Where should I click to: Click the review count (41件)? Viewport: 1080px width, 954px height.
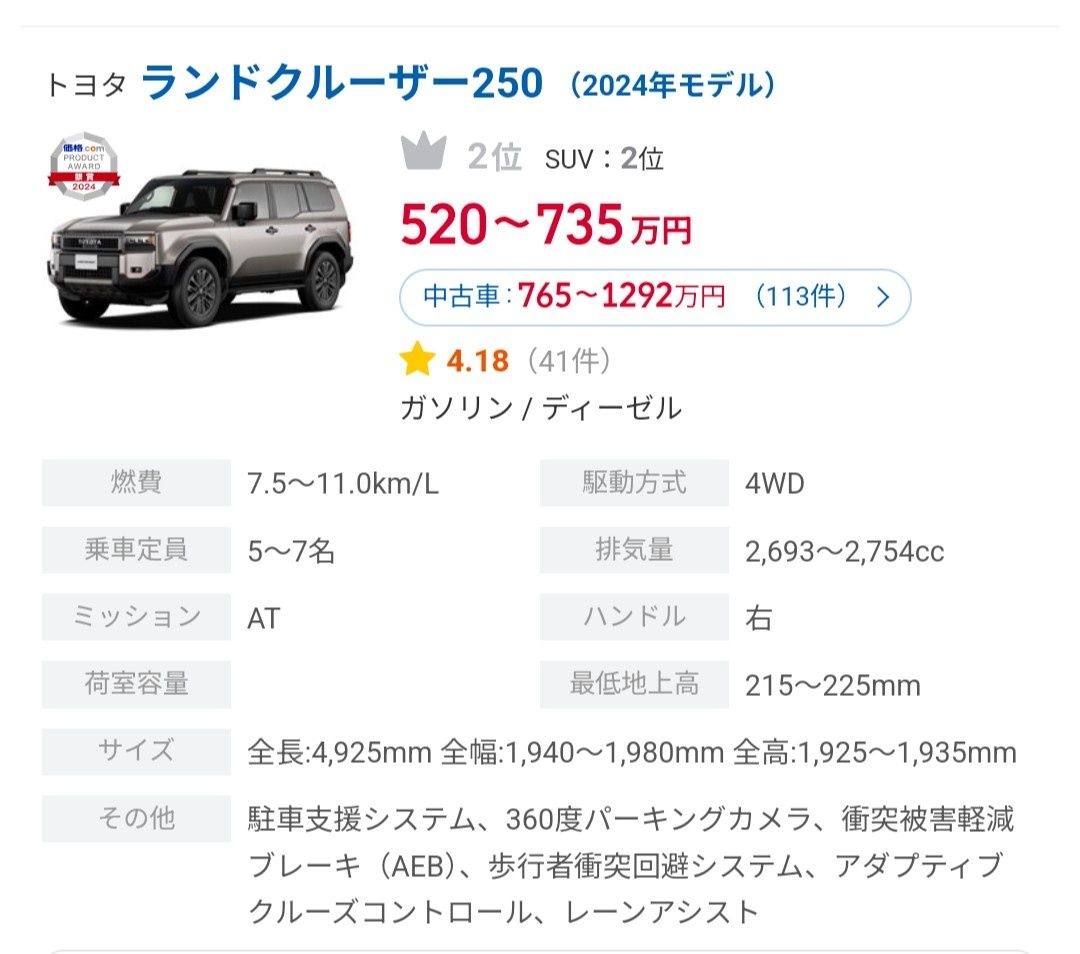pyautogui.click(x=569, y=360)
